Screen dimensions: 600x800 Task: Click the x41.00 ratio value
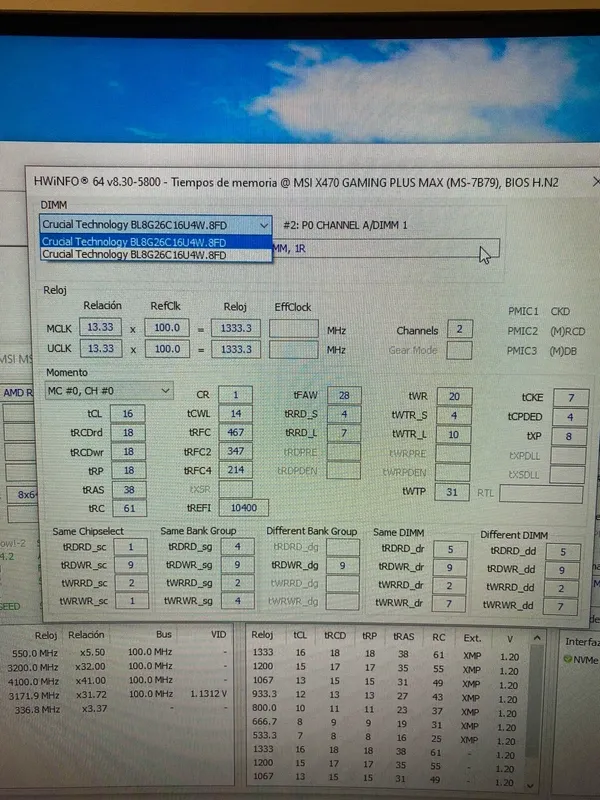[90, 681]
